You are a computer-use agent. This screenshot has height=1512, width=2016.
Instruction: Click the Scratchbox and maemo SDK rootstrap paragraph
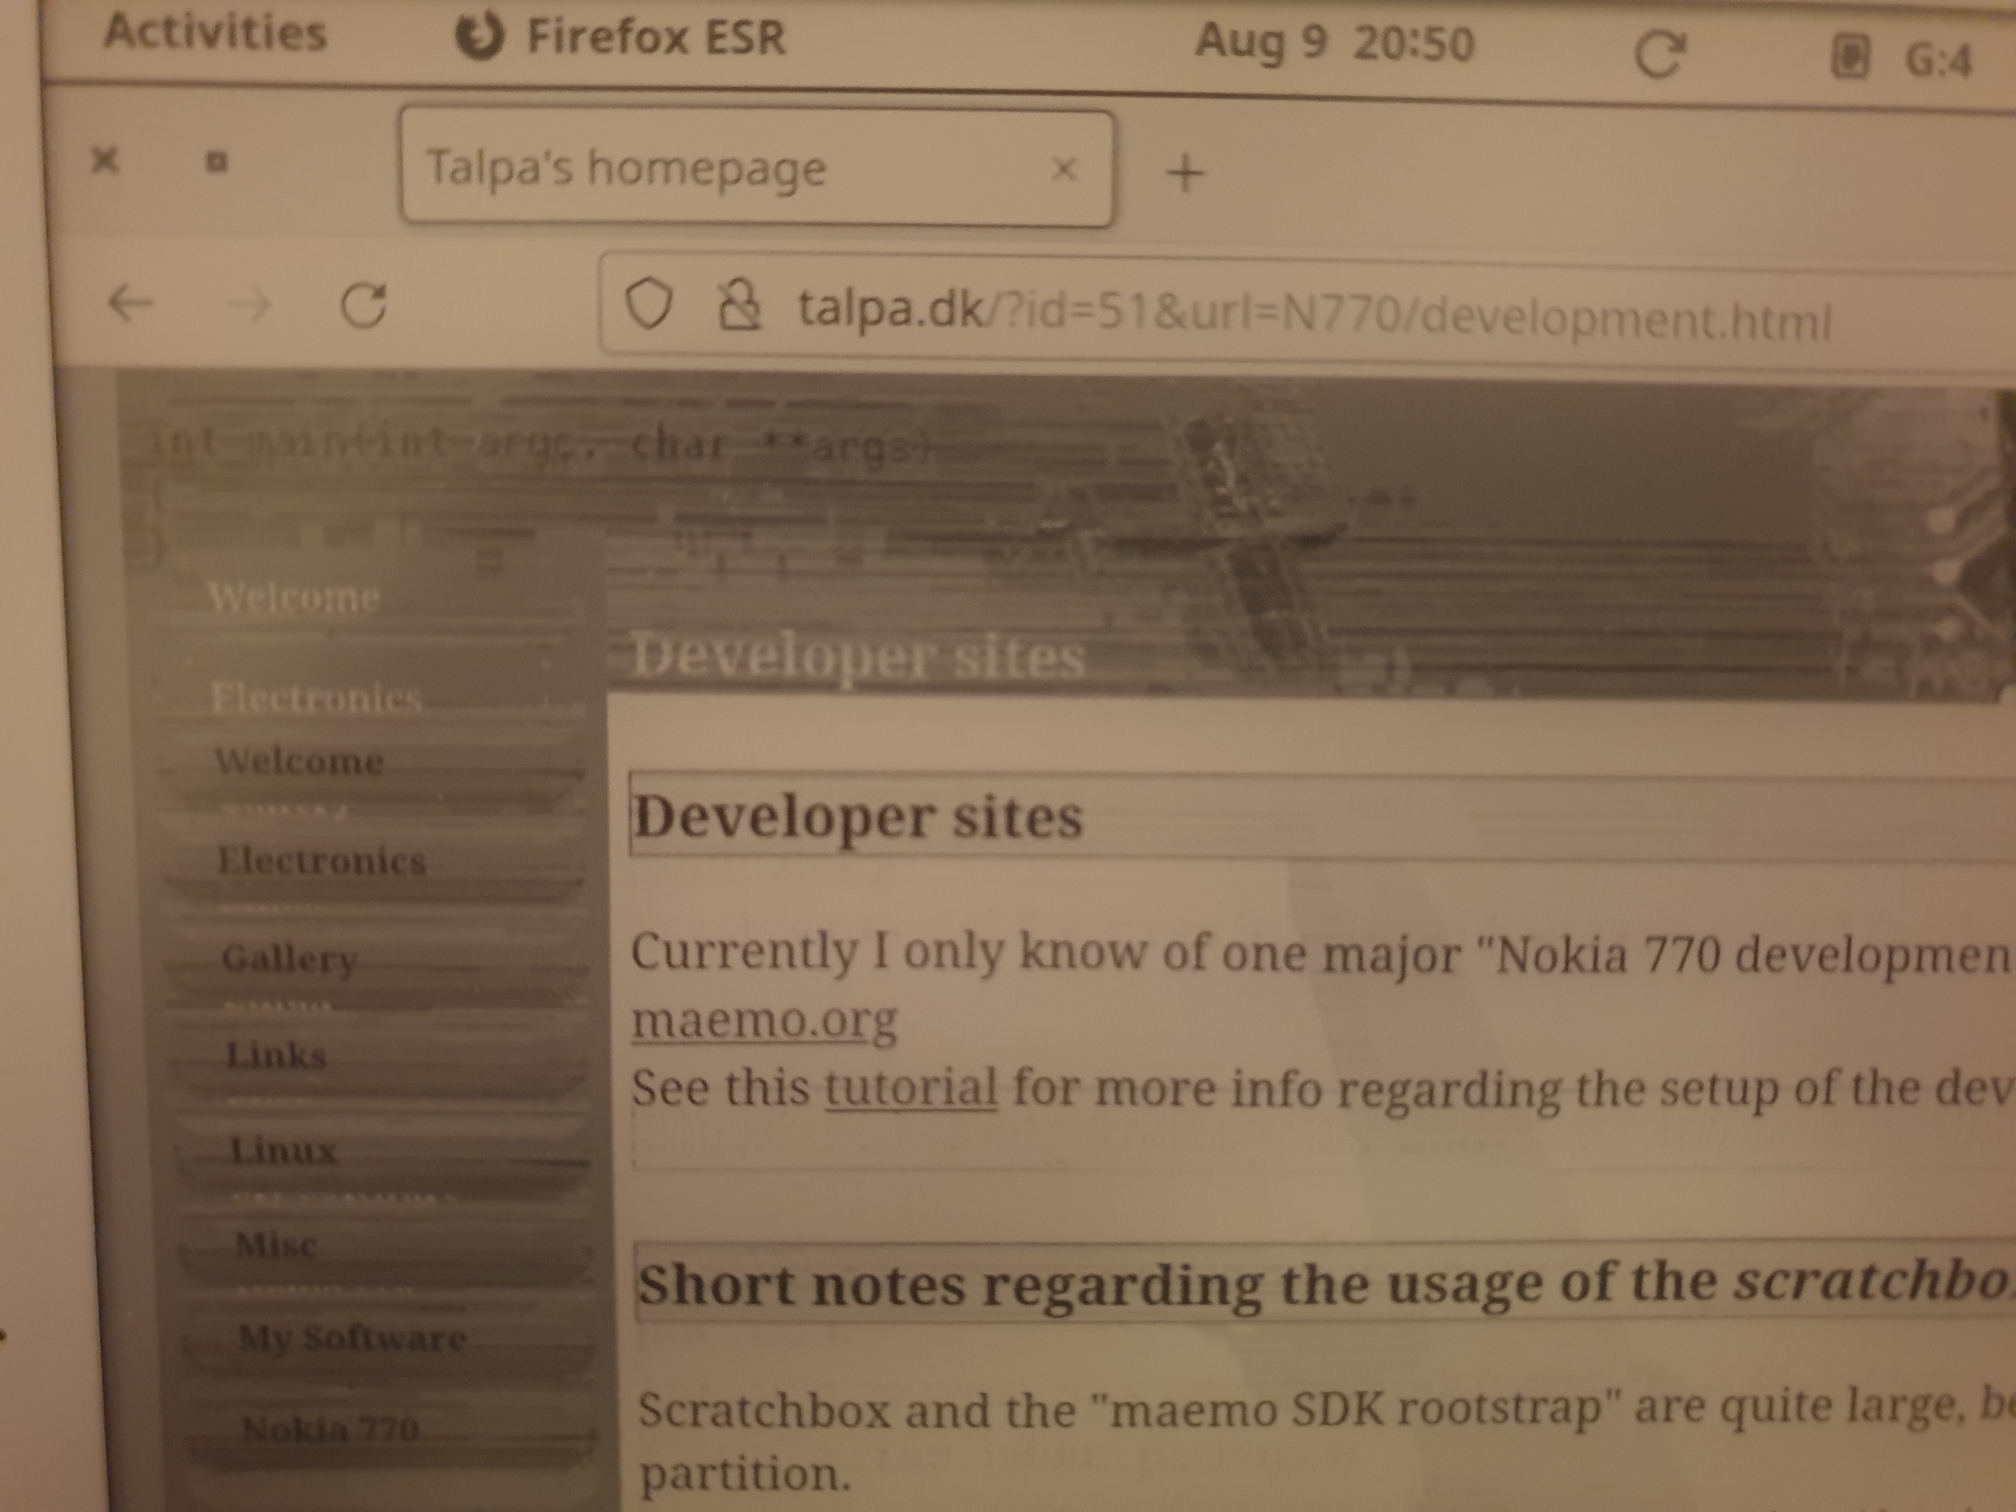[1327, 1440]
